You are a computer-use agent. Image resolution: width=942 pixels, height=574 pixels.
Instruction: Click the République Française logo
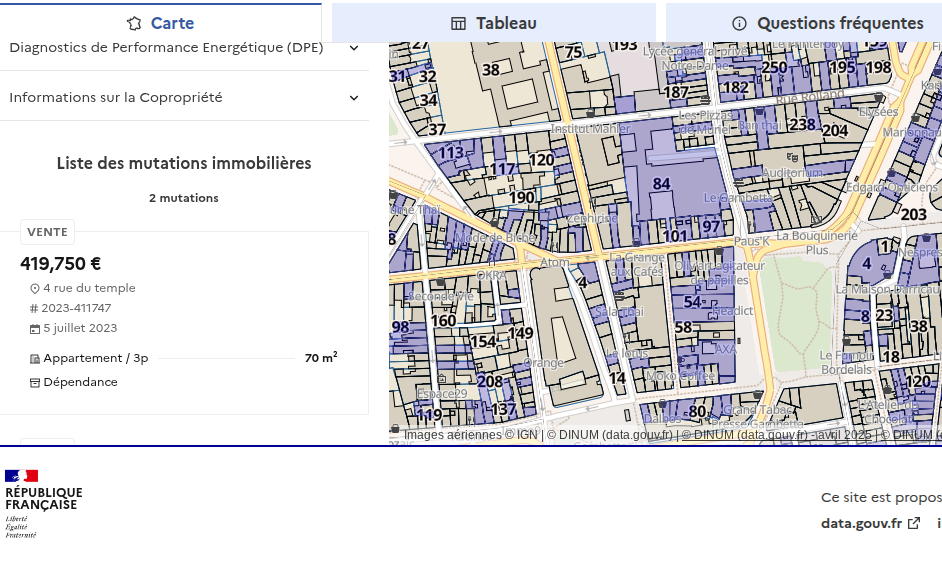[x=44, y=504]
